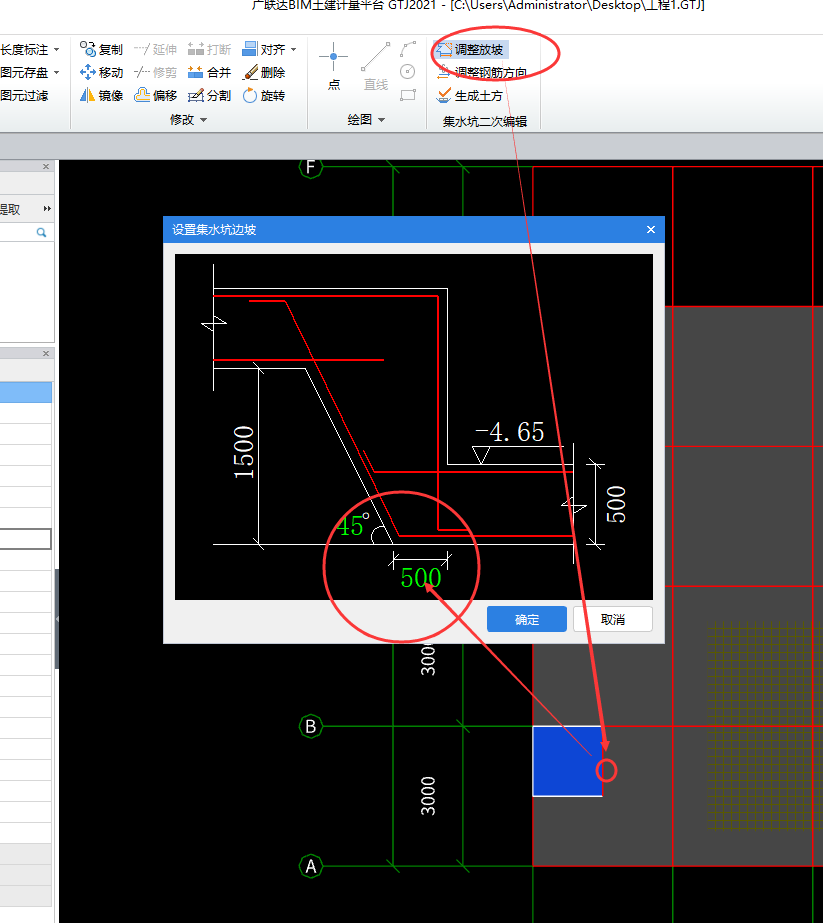
Task: Click grid axis label B
Action: click(x=311, y=726)
